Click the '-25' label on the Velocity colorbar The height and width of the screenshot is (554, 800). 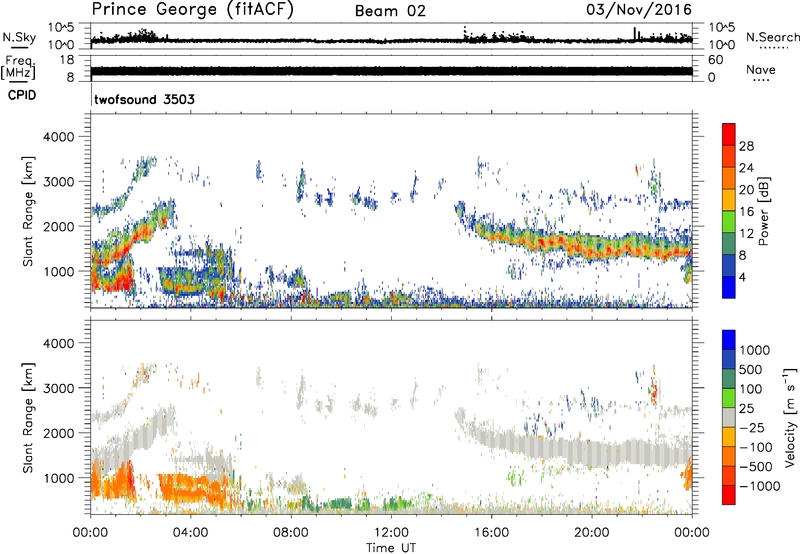coord(751,428)
